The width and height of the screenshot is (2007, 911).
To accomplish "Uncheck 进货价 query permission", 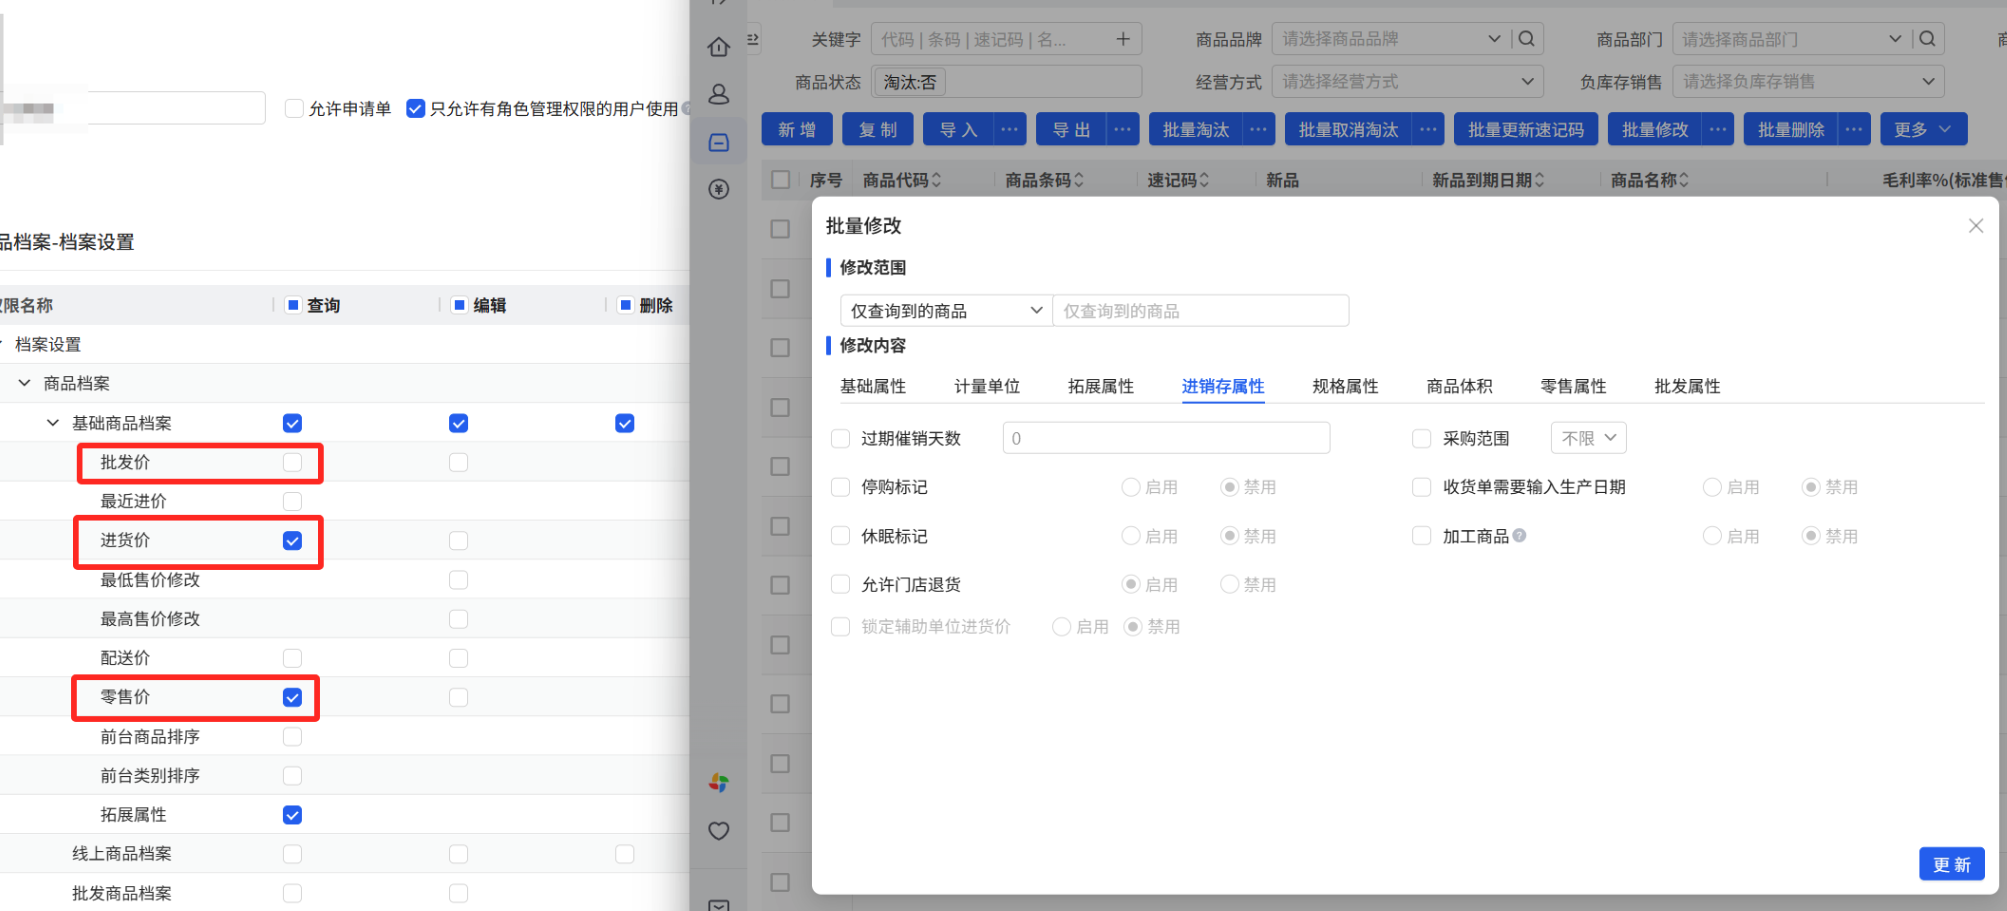I will pos(292,541).
